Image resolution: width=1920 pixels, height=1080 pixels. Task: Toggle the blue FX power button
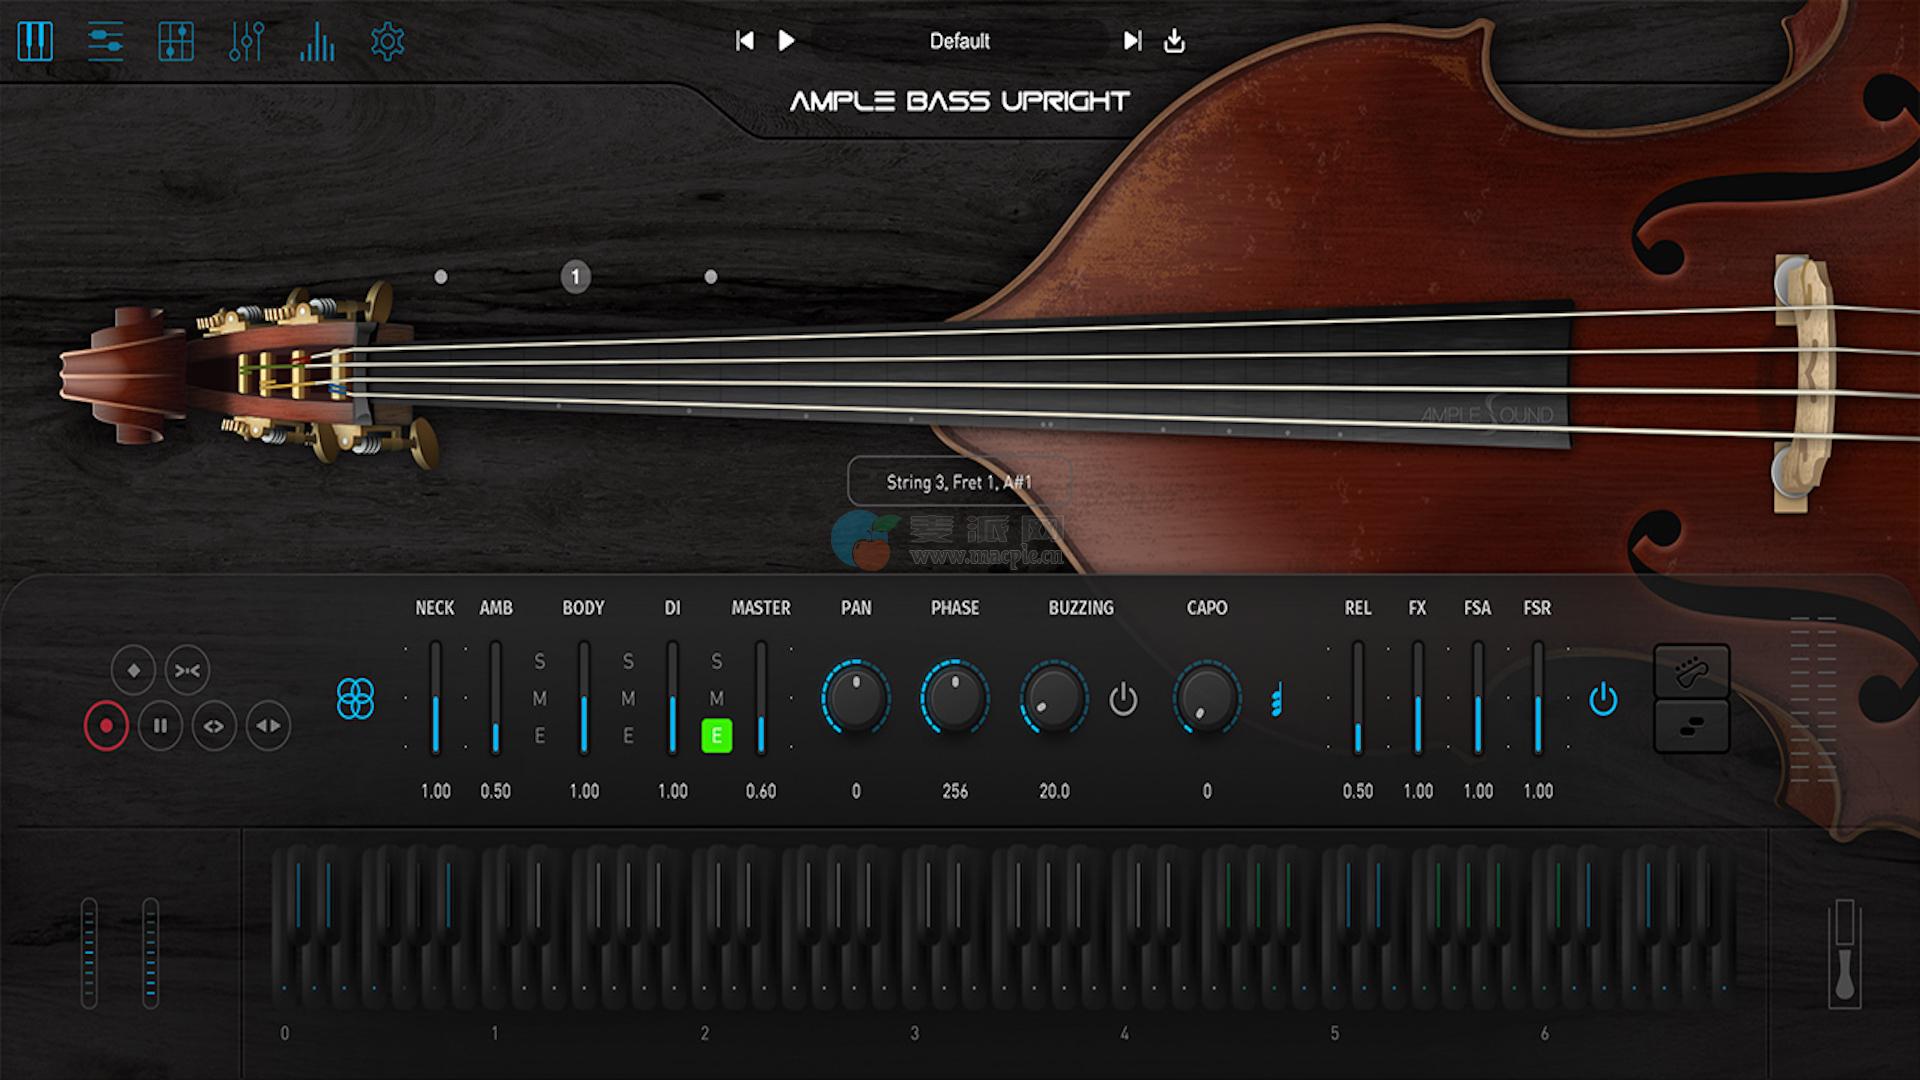(1603, 699)
